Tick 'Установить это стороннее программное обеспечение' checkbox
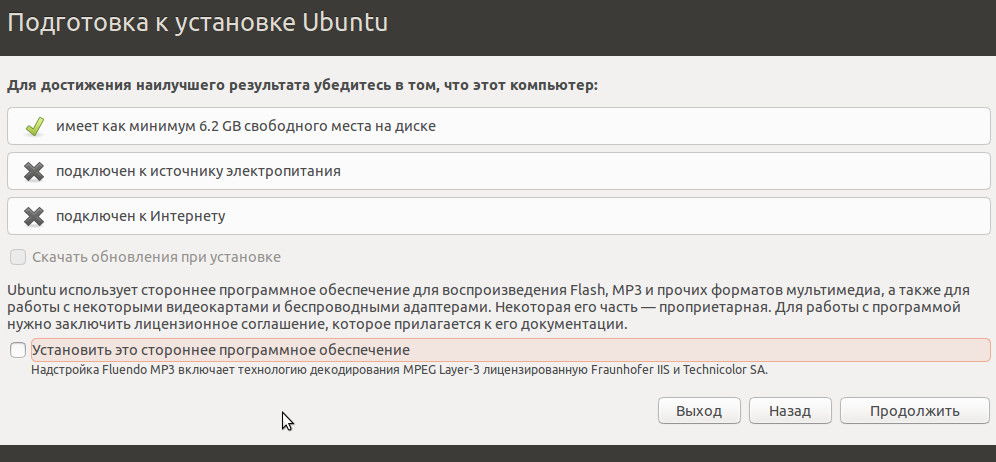This screenshot has height=462, width=996. [17, 350]
